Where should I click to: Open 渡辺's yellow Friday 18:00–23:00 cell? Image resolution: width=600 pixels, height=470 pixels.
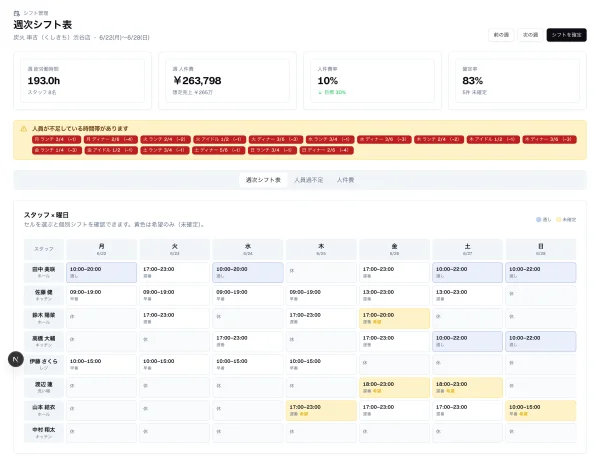(x=394, y=387)
